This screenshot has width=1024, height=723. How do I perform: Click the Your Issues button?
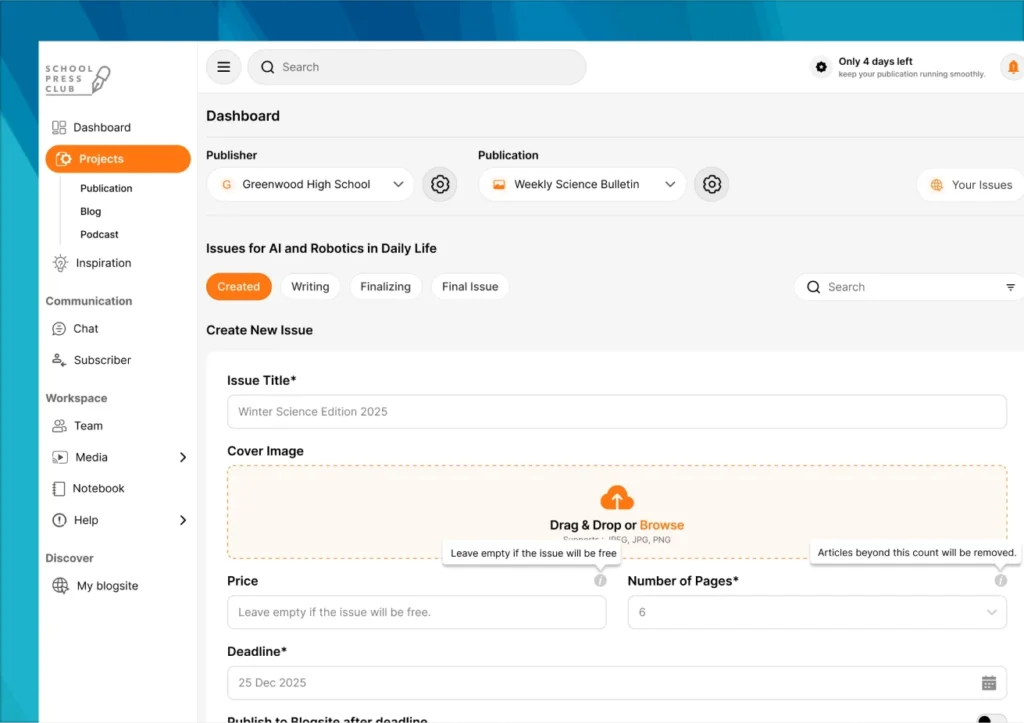tap(969, 185)
